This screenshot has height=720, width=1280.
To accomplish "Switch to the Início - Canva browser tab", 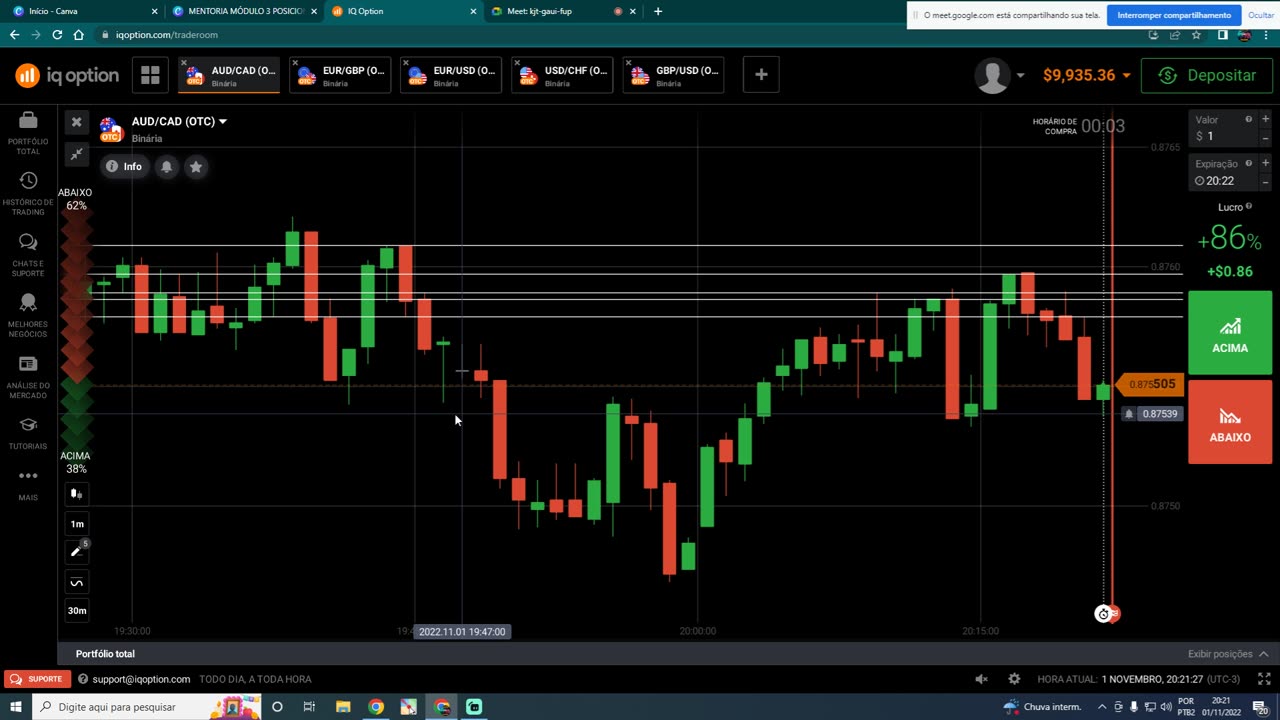I will pyautogui.click(x=83, y=11).
